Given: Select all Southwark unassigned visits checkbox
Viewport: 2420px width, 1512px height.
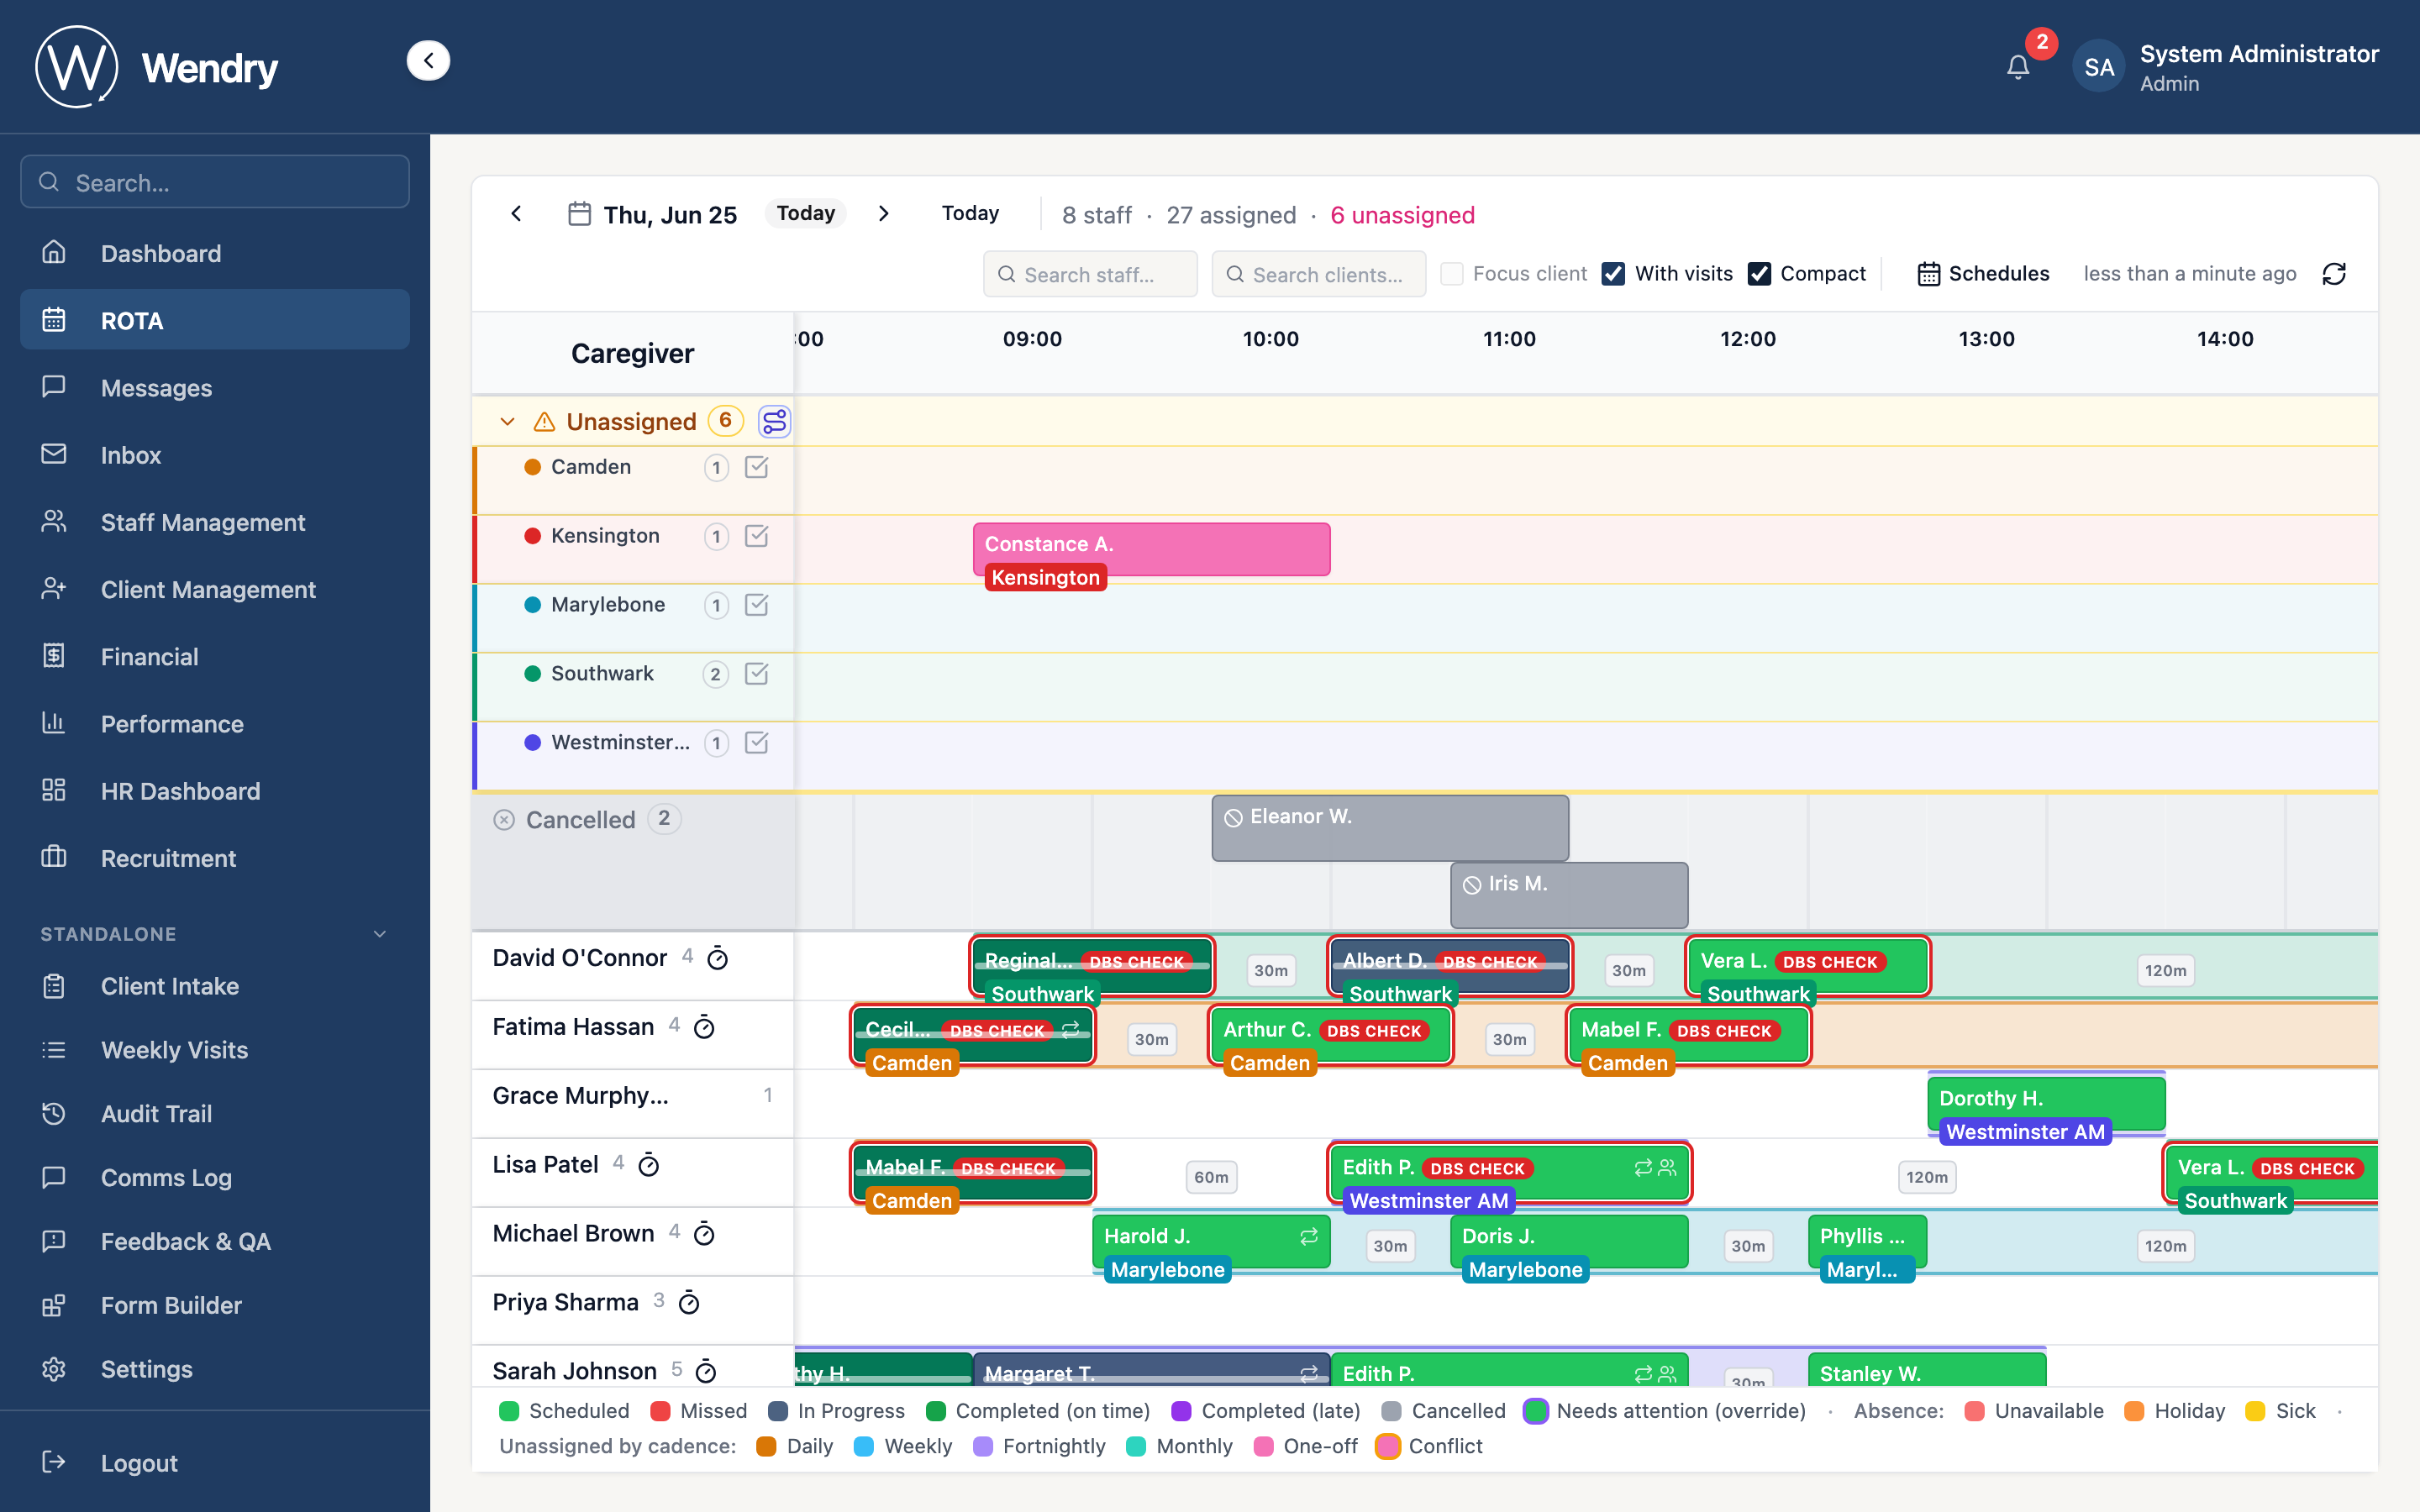Looking at the screenshot, I should click(757, 674).
